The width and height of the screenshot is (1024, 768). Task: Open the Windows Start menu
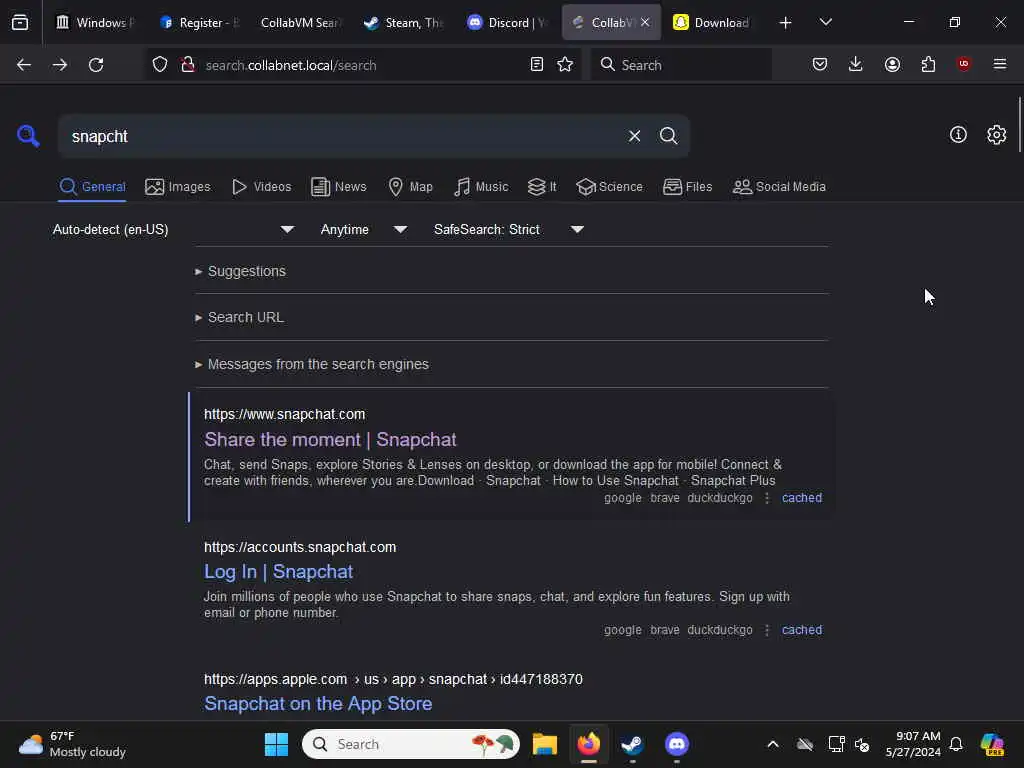pos(276,744)
